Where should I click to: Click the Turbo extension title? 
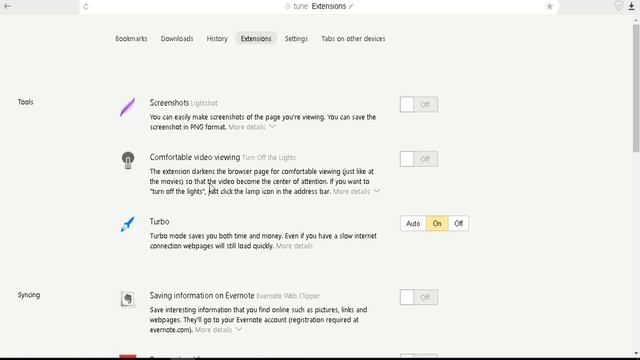point(159,222)
